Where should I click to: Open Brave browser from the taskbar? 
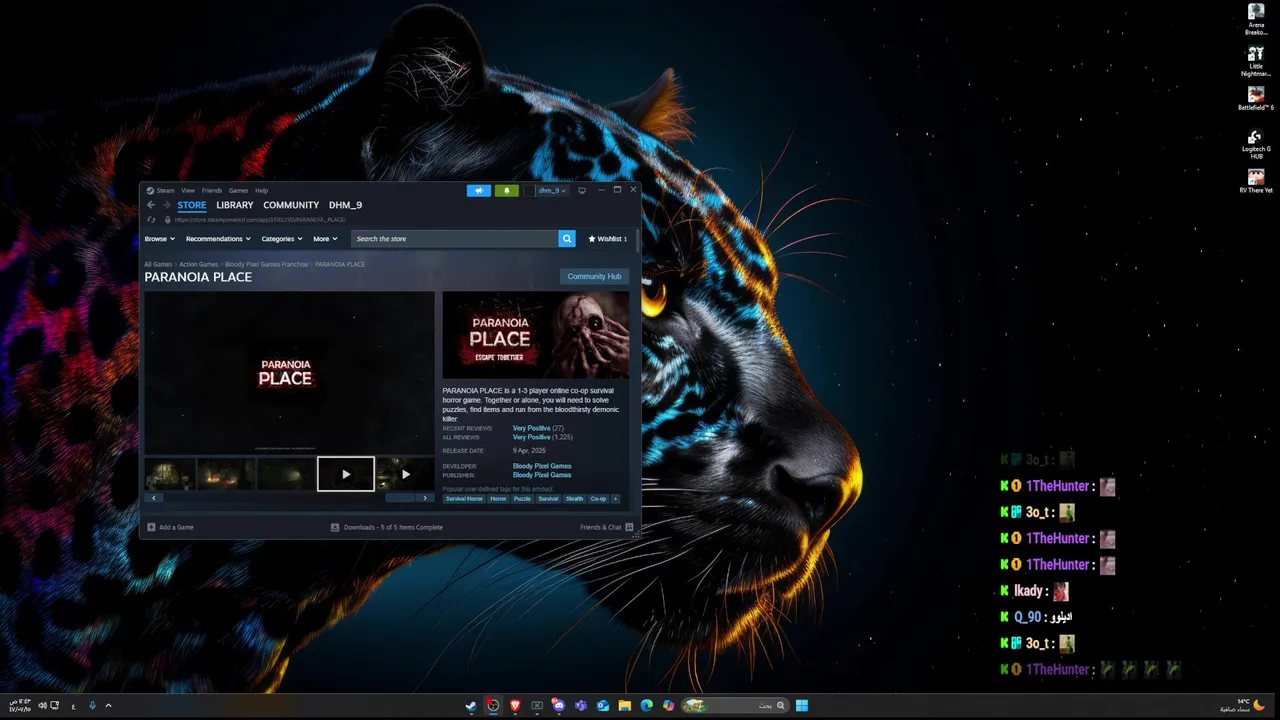point(515,705)
